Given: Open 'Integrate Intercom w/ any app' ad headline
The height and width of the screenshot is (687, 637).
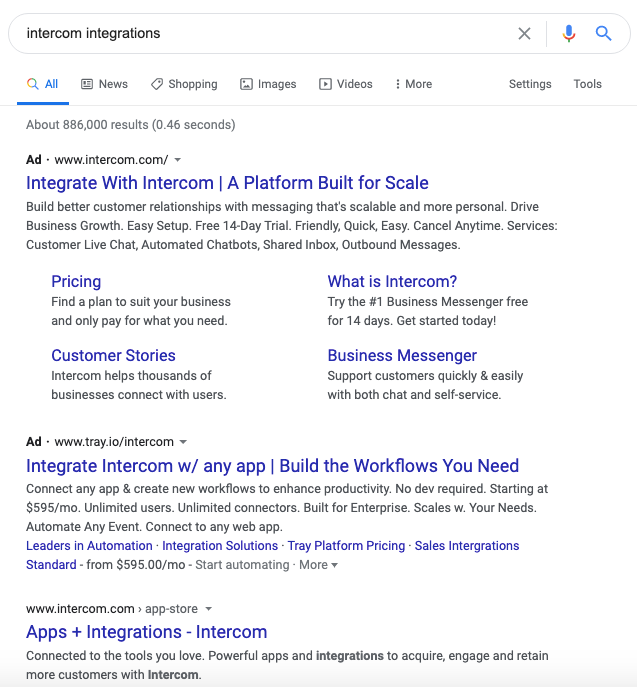Looking at the screenshot, I should [272, 466].
